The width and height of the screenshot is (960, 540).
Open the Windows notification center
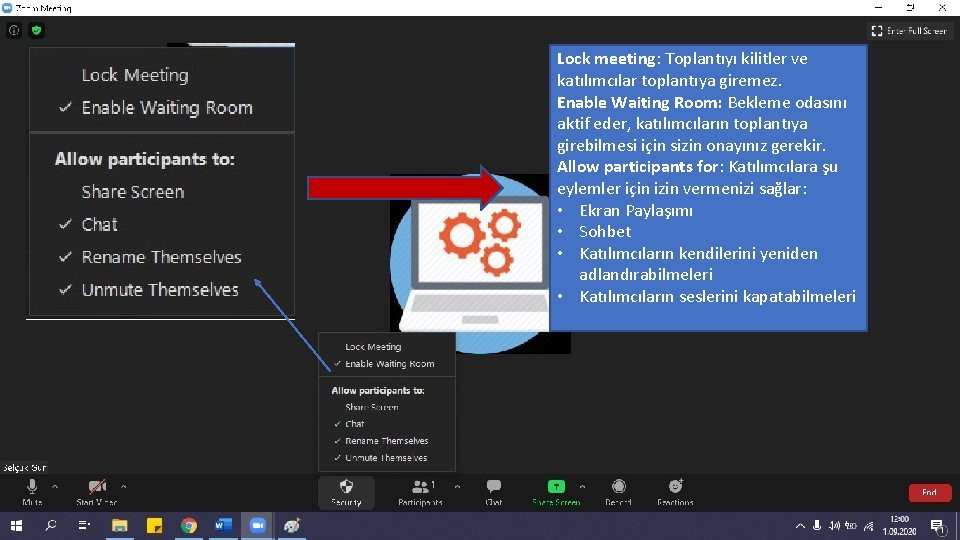click(x=937, y=526)
